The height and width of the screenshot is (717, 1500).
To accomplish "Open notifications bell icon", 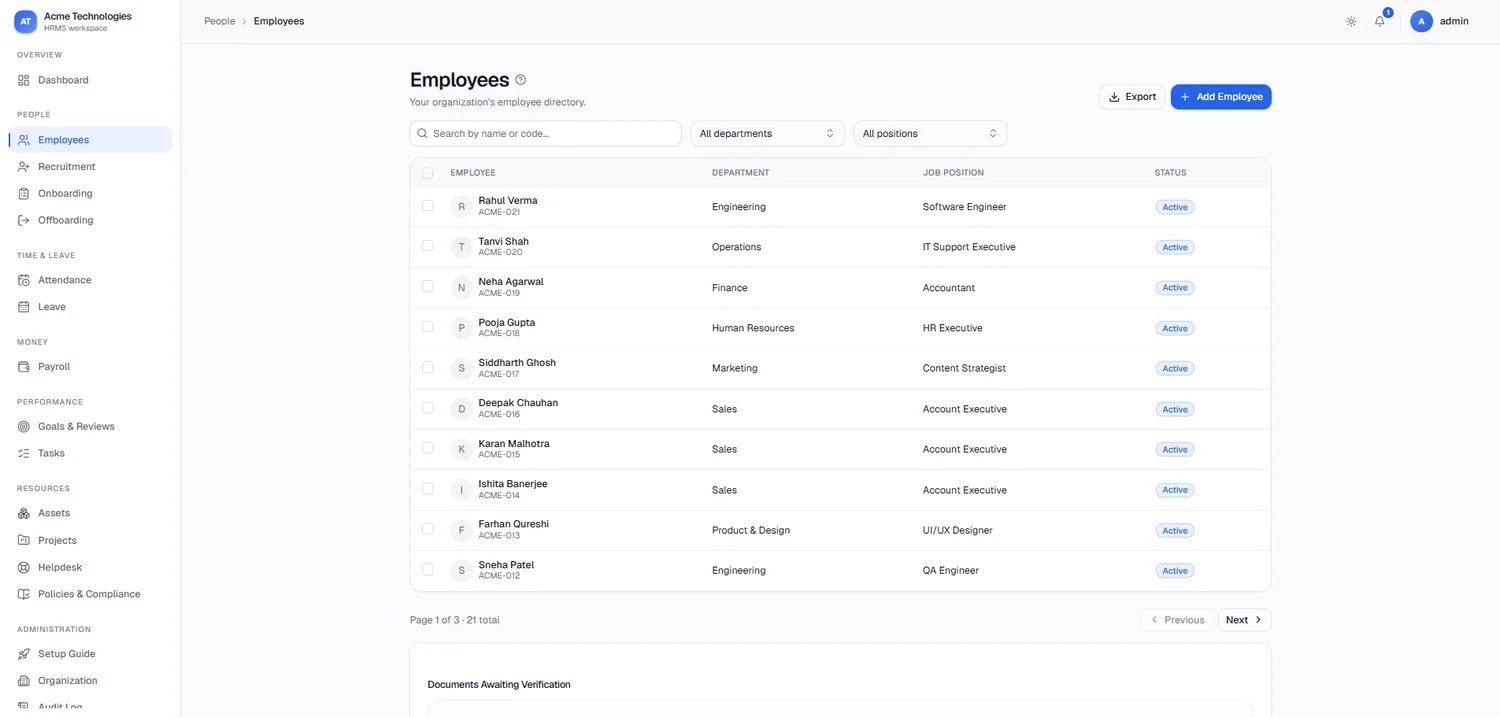I will click(x=1380, y=21).
